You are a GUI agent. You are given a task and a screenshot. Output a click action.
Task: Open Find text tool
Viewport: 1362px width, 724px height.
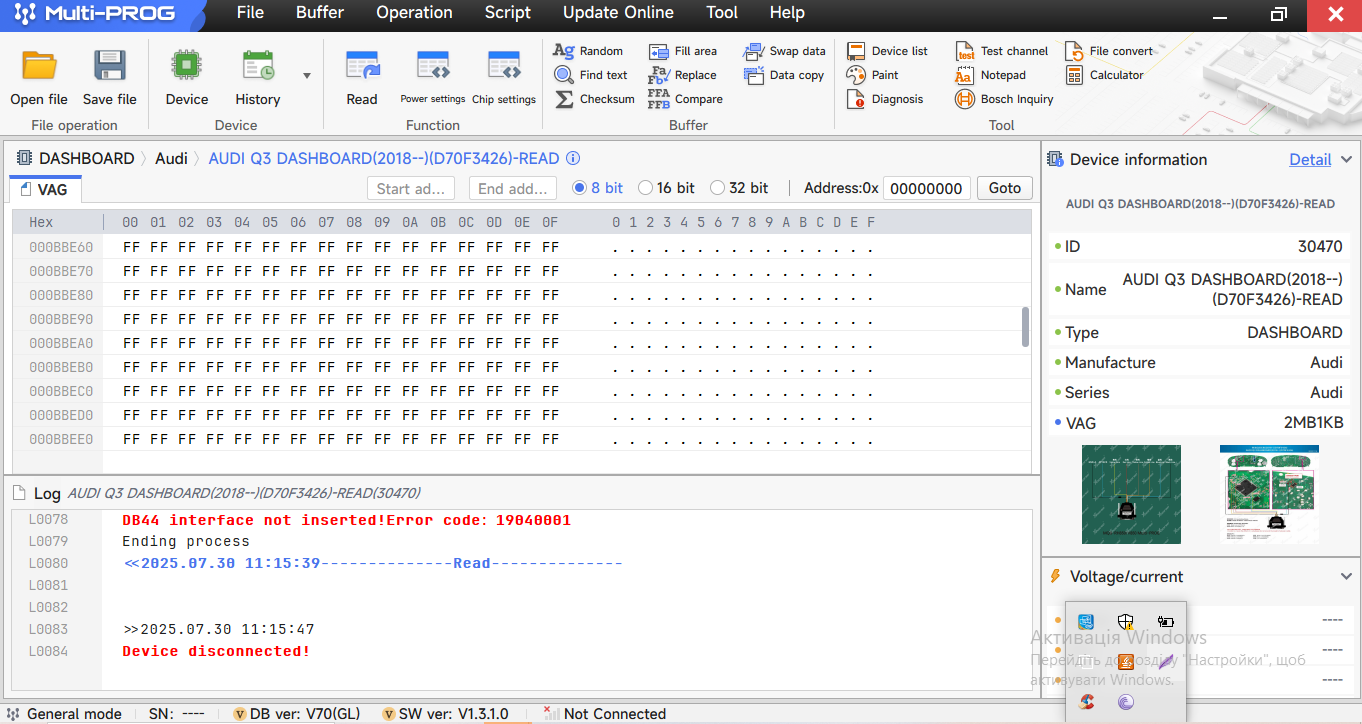pyautogui.click(x=591, y=75)
